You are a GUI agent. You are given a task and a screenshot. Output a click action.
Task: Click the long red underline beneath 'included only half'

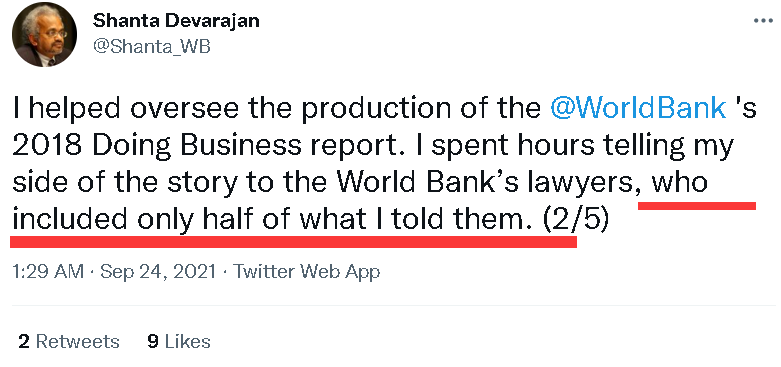point(294,242)
